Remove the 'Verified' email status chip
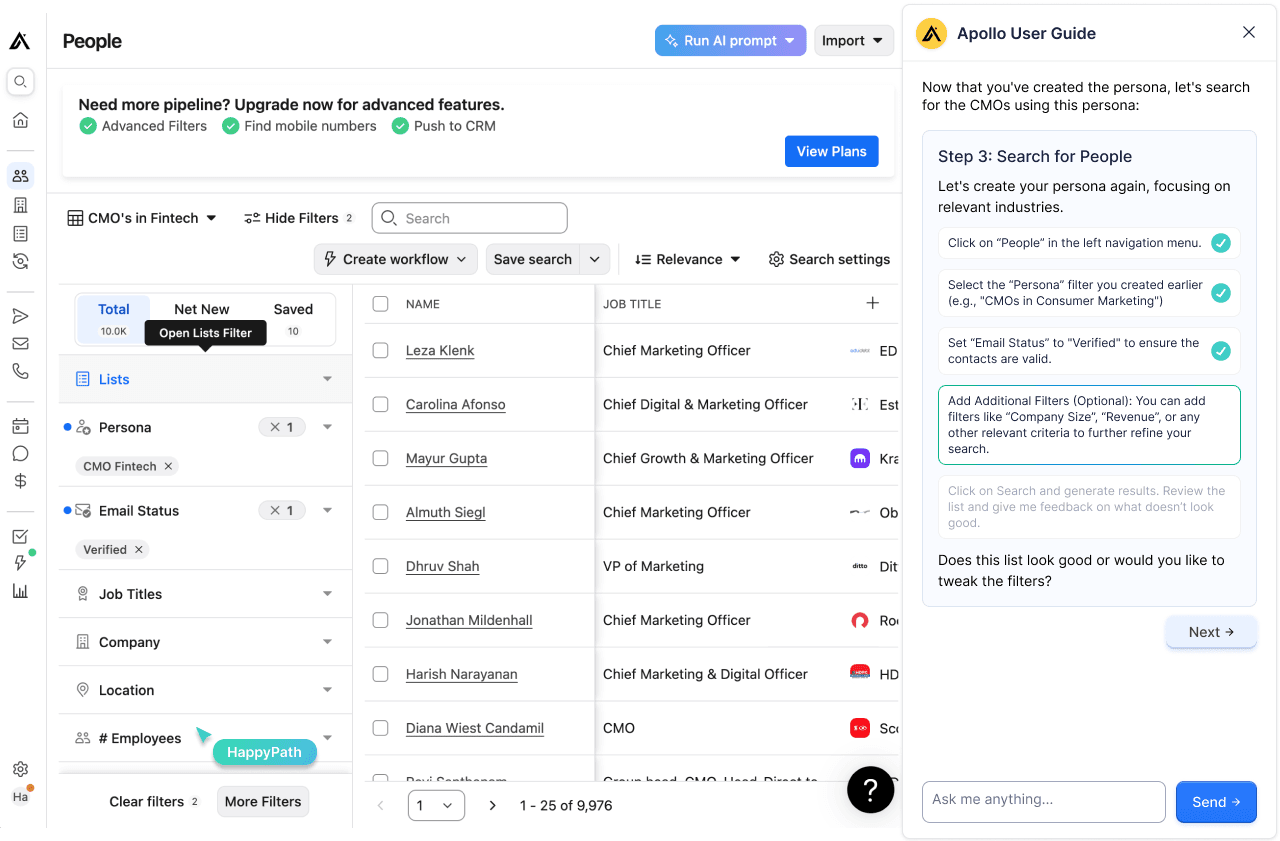Viewport: 1280px width, 841px height. point(139,549)
